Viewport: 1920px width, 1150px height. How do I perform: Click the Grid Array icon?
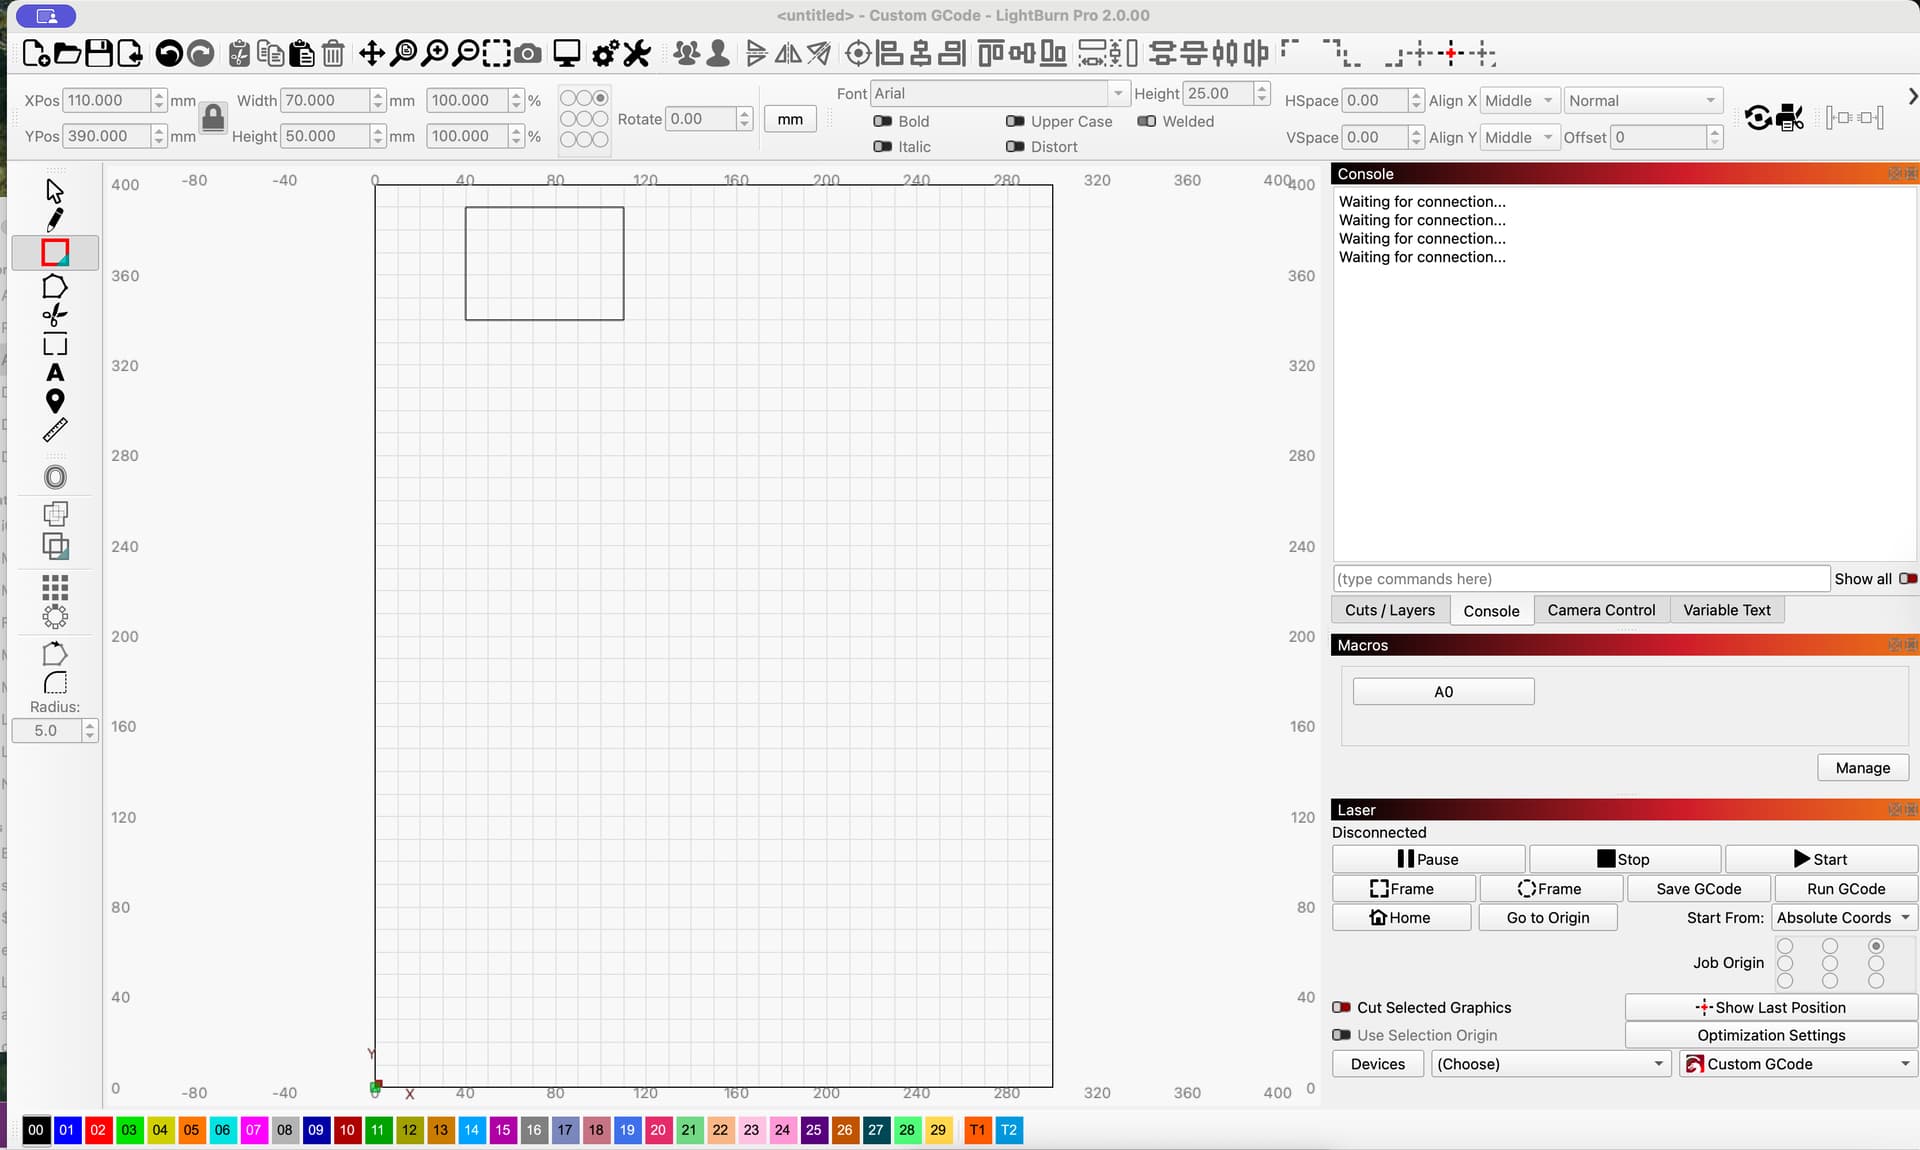(55, 586)
